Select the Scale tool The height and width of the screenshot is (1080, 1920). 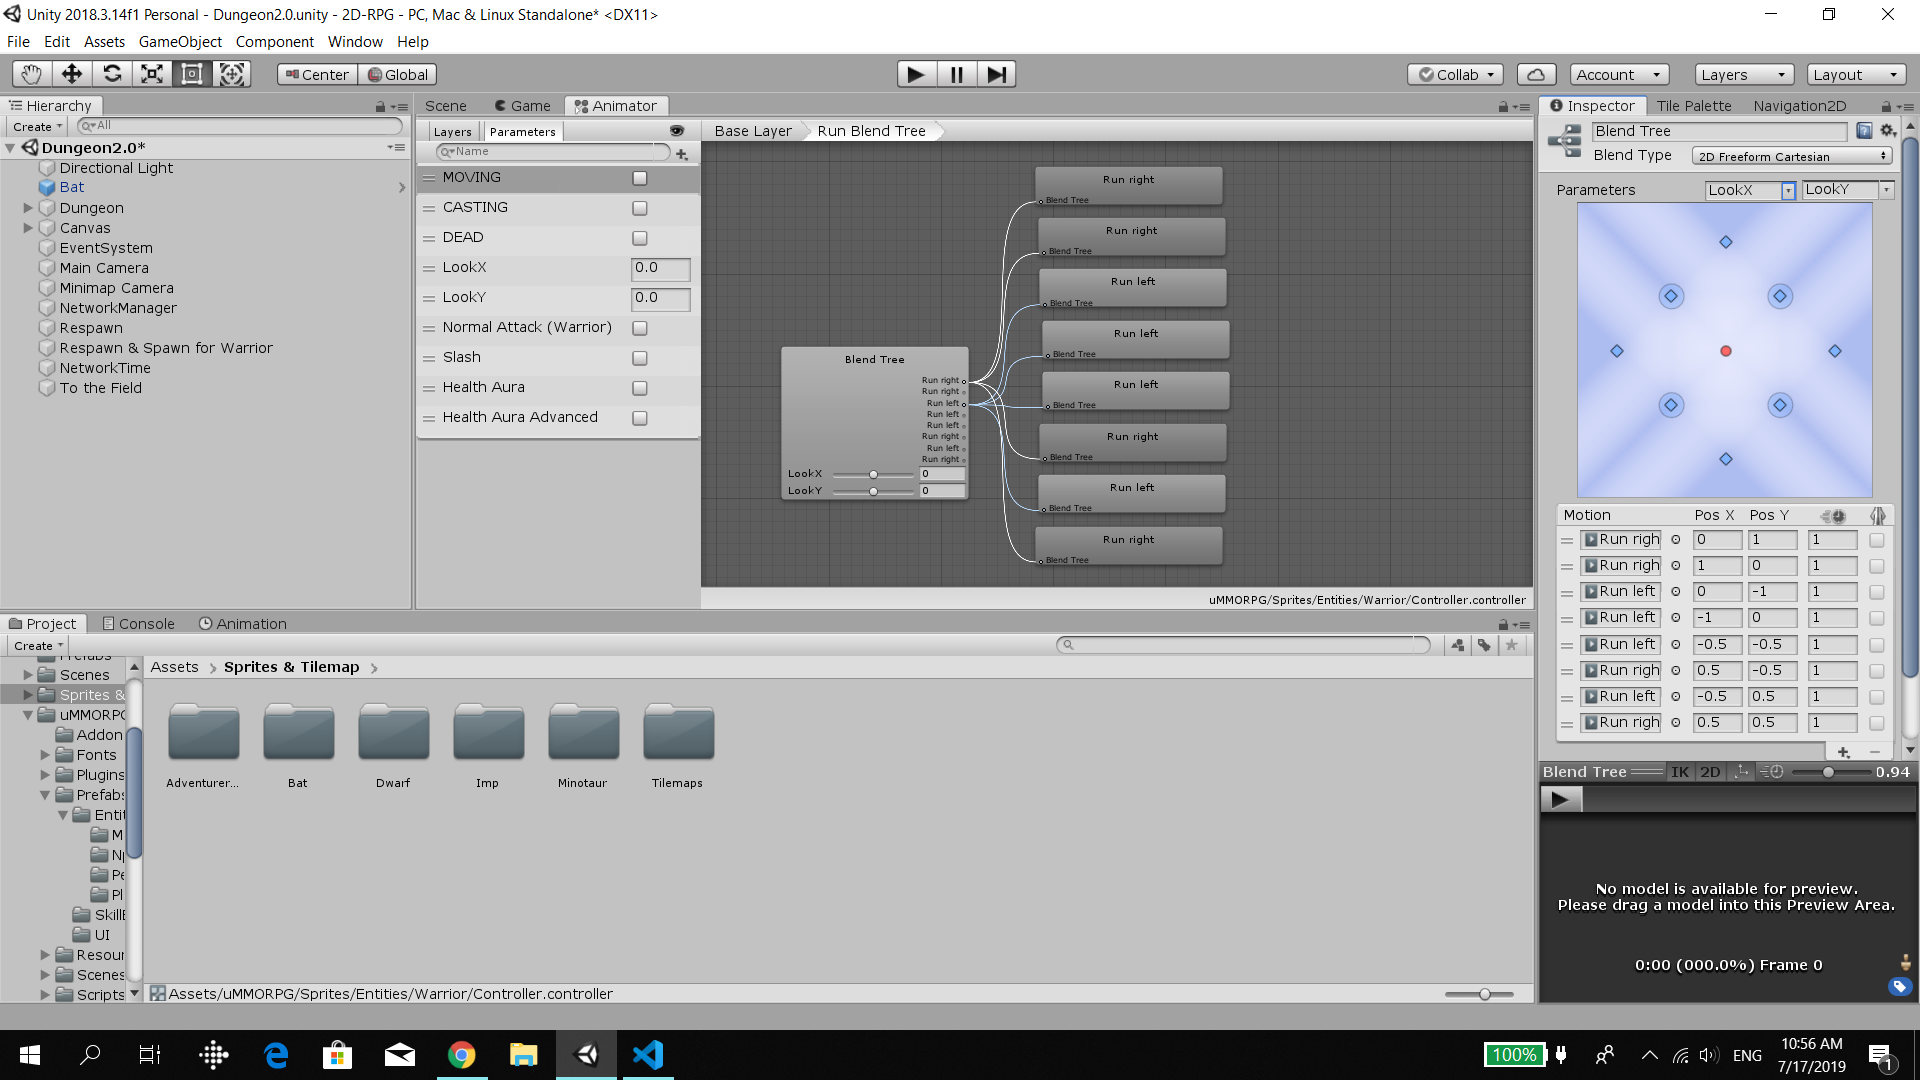pyautogui.click(x=152, y=74)
